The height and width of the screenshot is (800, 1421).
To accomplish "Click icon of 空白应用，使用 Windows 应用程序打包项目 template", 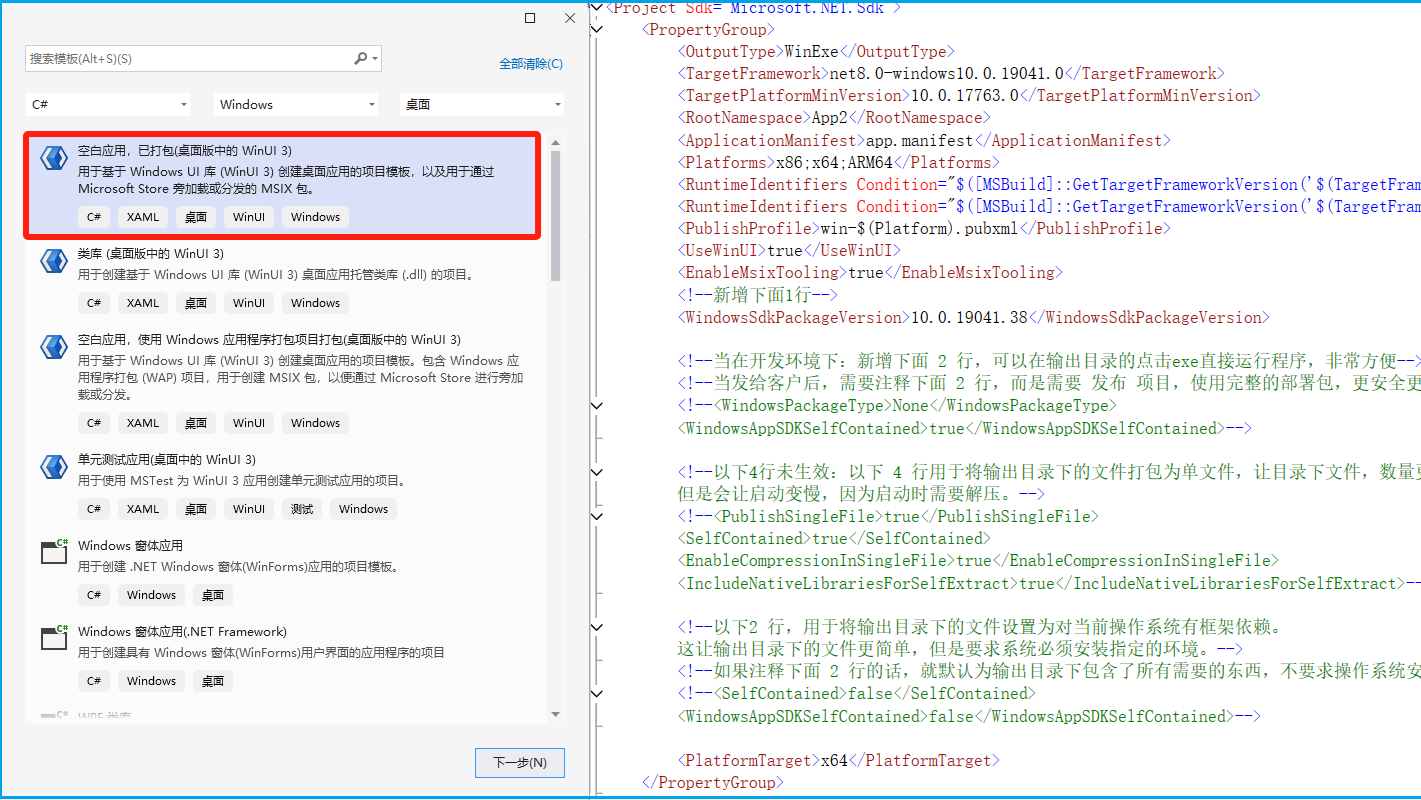I will tap(53, 347).
